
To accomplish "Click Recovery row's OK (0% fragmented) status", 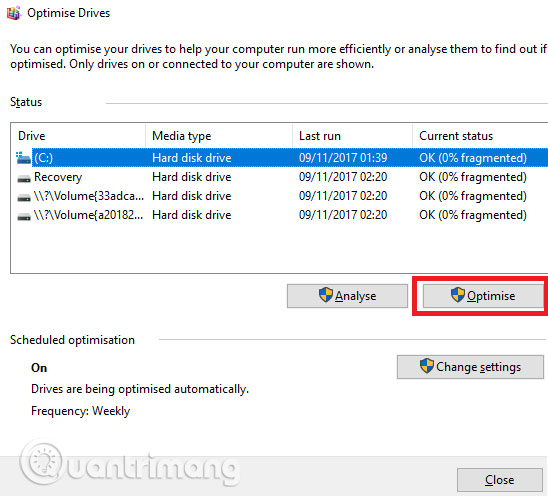I will click(x=473, y=177).
